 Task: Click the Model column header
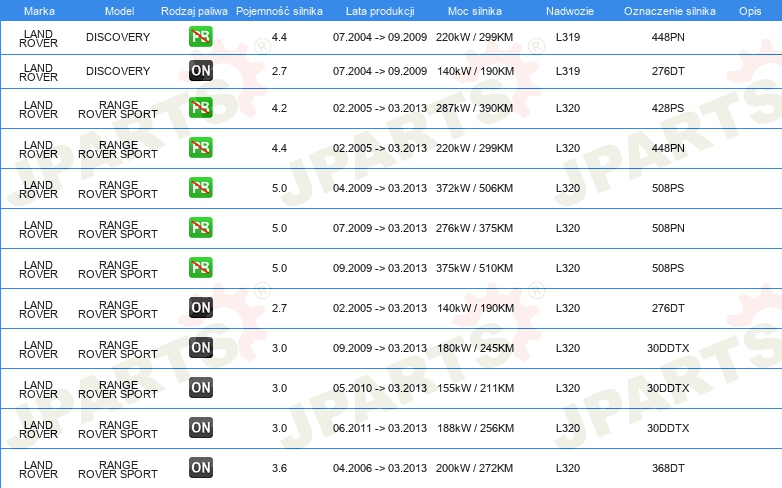coord(119,11)
